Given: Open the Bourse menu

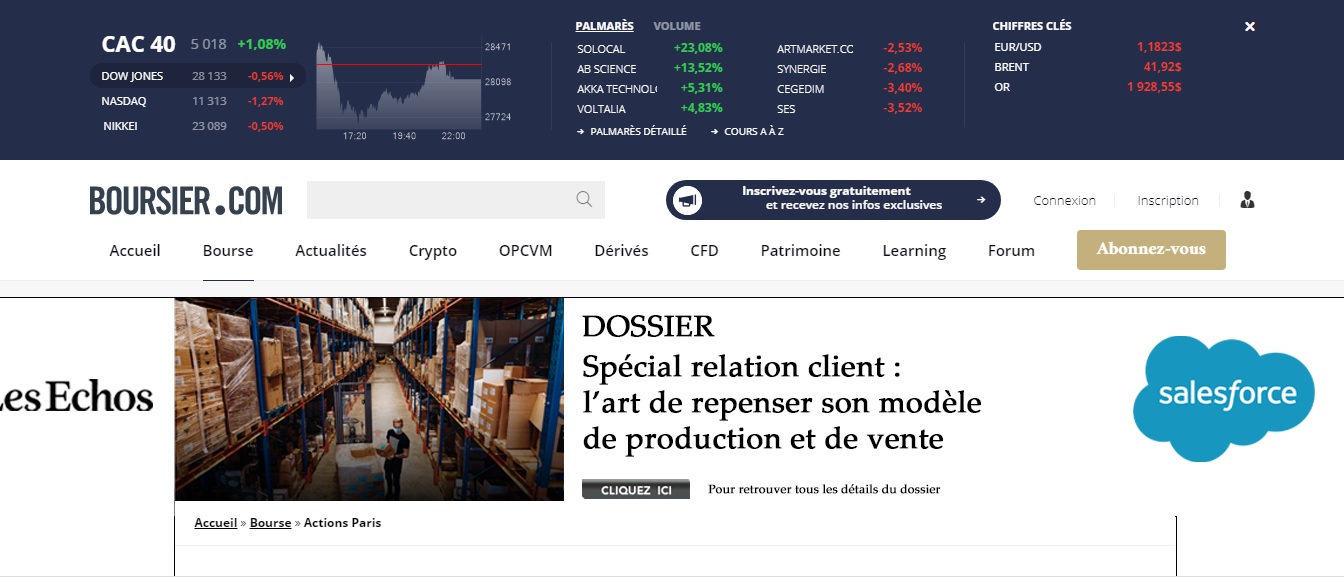Looking at the screenshot, I should (x=228, y=251).
